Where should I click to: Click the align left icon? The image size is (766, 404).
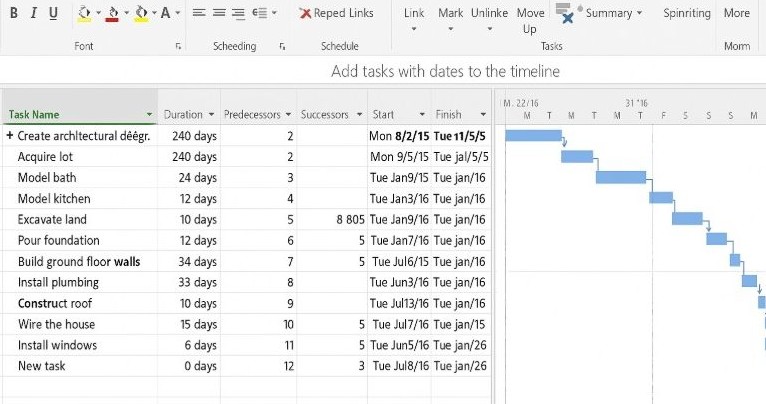199,13
